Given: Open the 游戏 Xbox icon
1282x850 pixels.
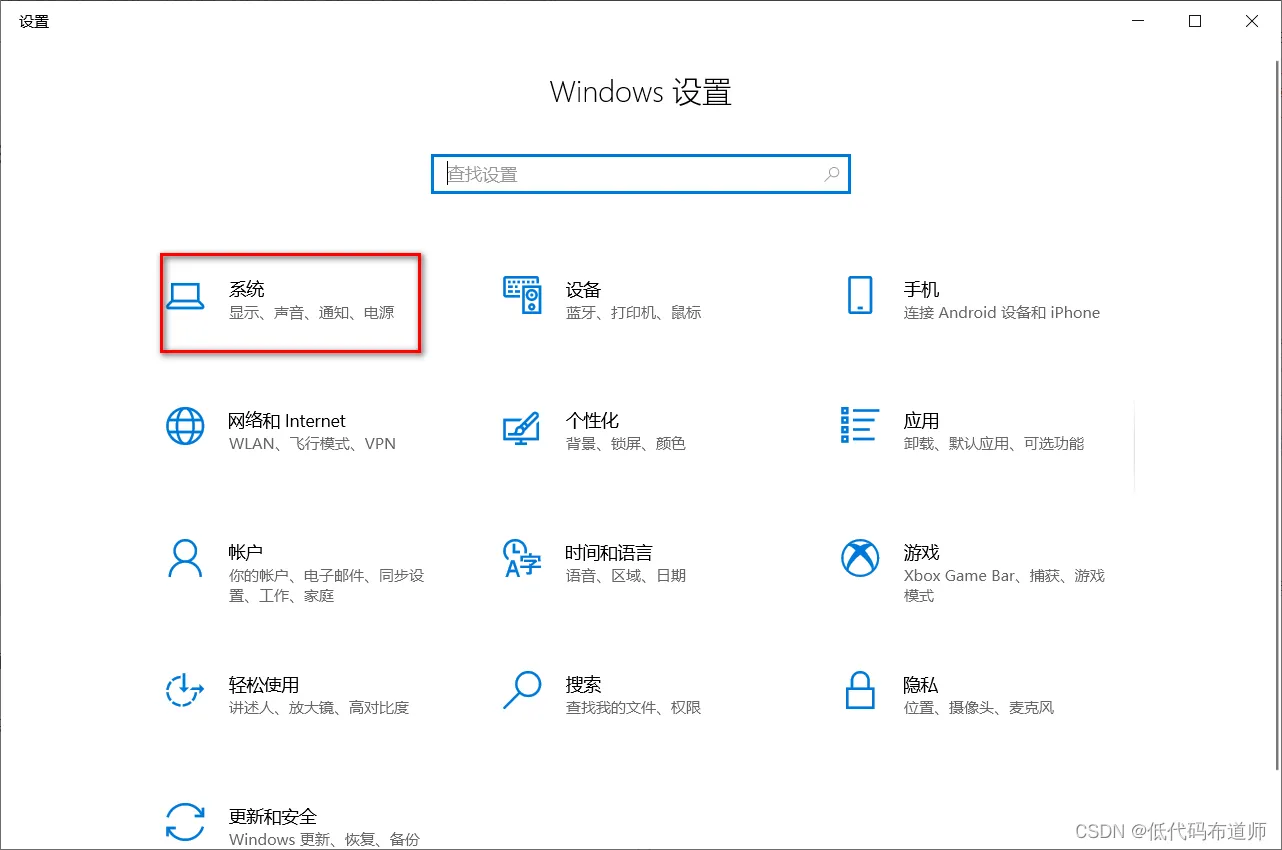Looking at the screenshot, I should [x=860, y=558].
